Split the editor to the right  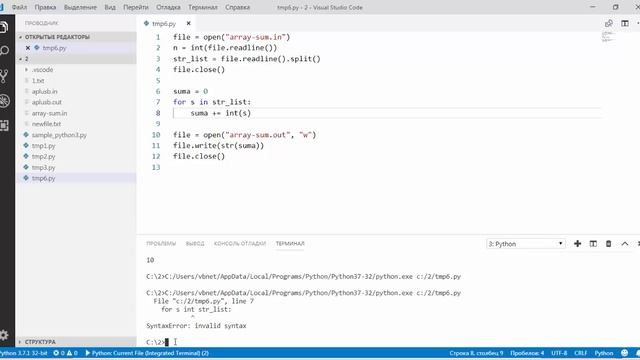pyautogui.click(x=625, y=23)
